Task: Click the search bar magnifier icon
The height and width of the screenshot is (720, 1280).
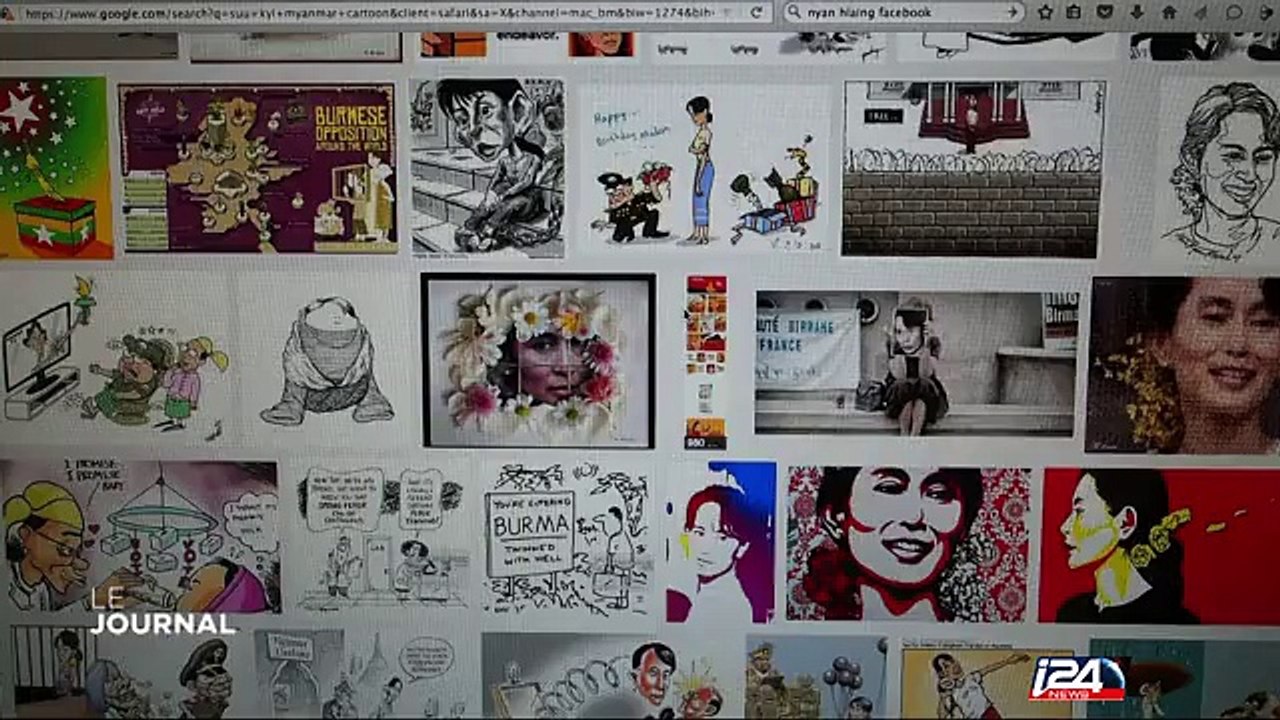Action: [x=795, y=13]
